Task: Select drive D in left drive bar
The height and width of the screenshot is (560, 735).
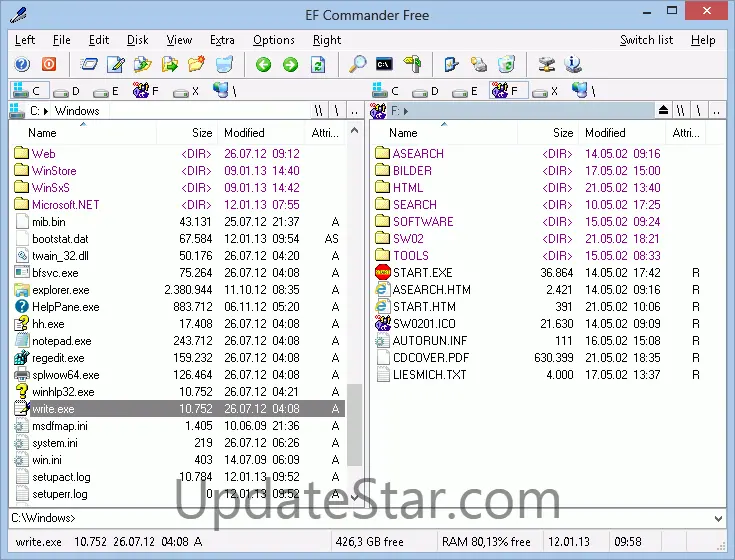Action: [66, 91]
